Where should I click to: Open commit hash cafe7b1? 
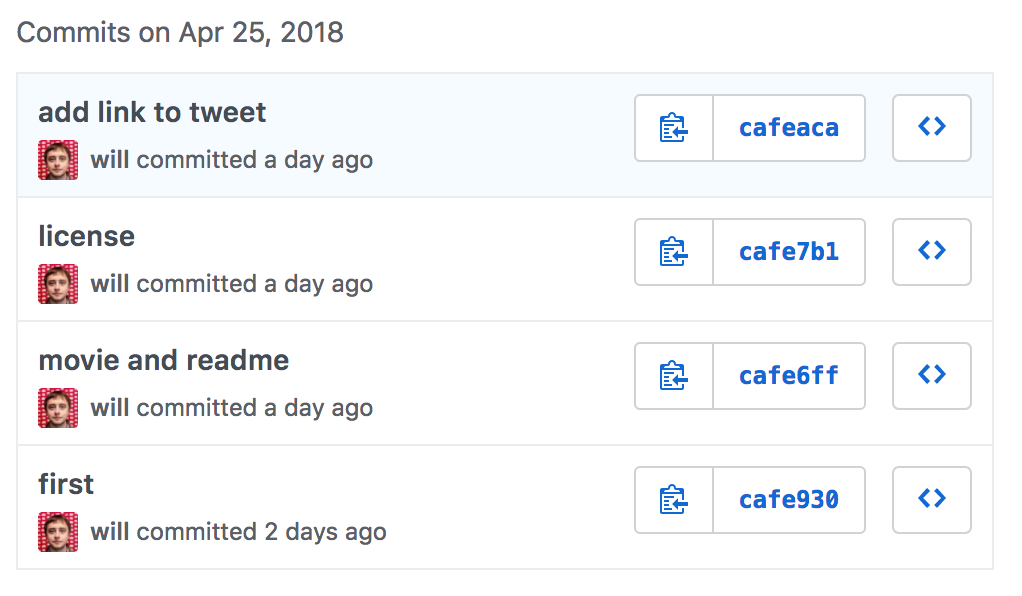tap(788, 252)
